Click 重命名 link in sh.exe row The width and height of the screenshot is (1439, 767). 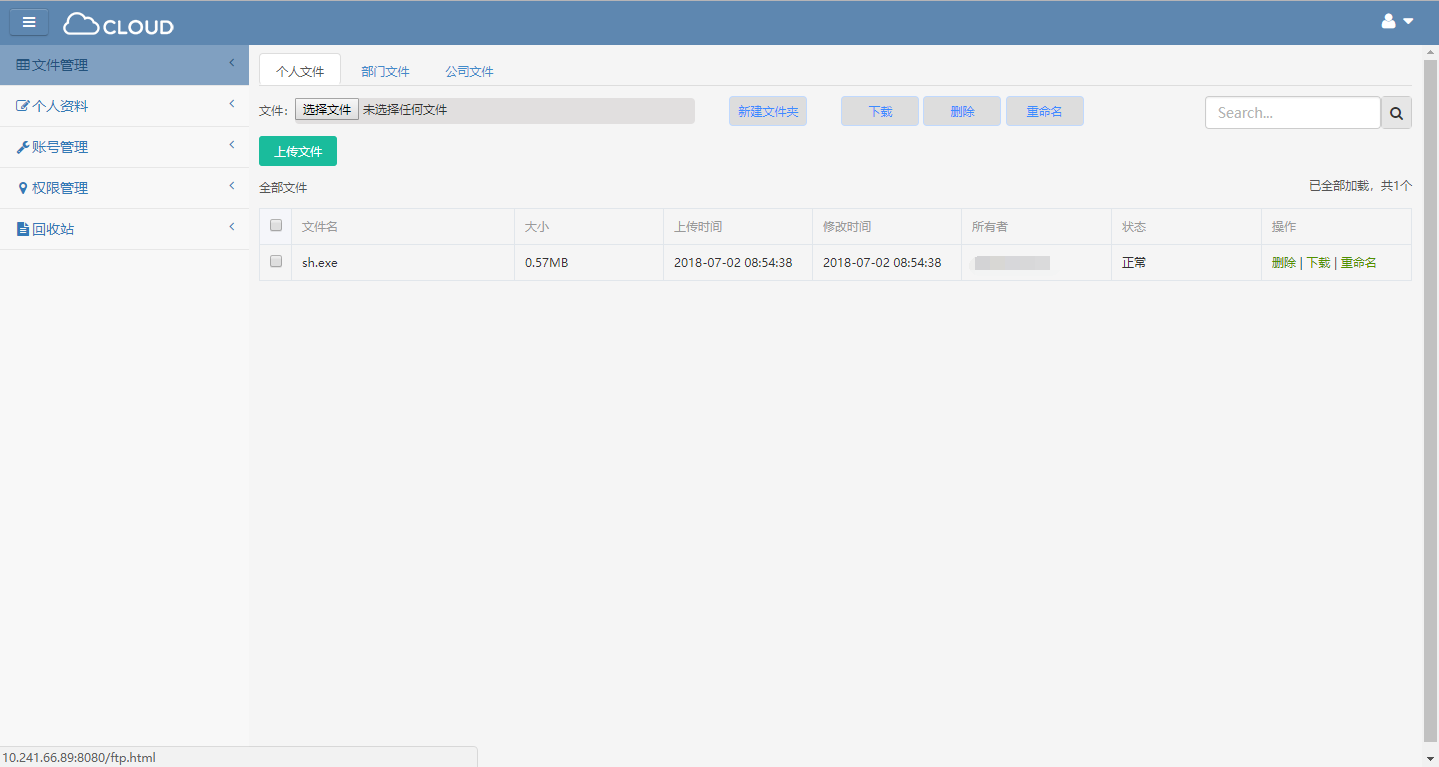[1359, 263]
